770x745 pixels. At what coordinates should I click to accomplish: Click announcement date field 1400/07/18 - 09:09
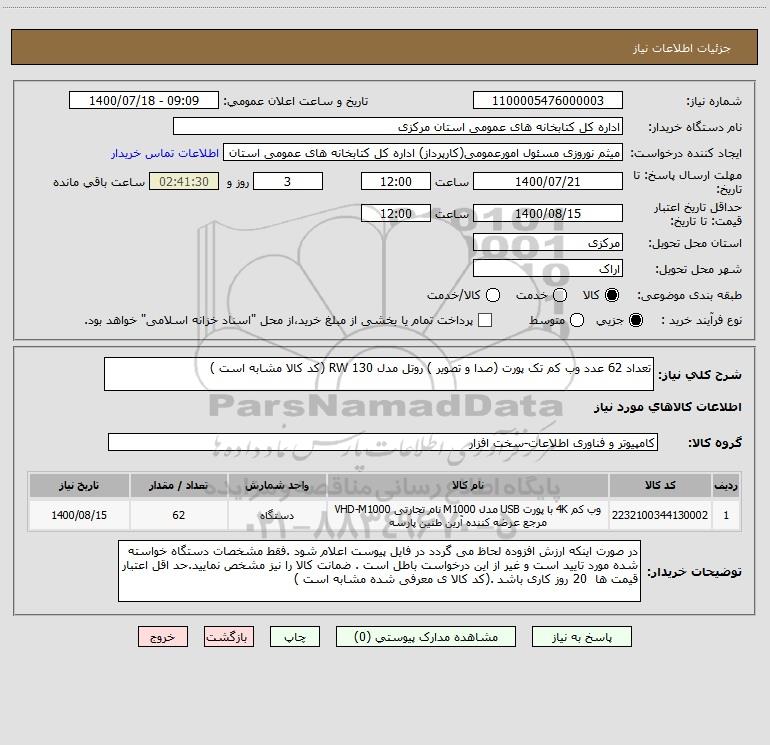tap(144, 101)
